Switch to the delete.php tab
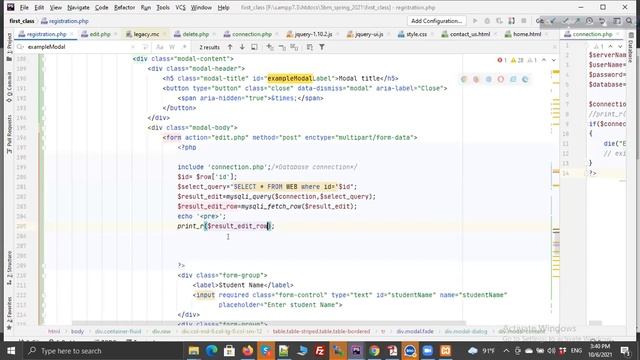This screenshot has width=640, height=360. (195, 34)
